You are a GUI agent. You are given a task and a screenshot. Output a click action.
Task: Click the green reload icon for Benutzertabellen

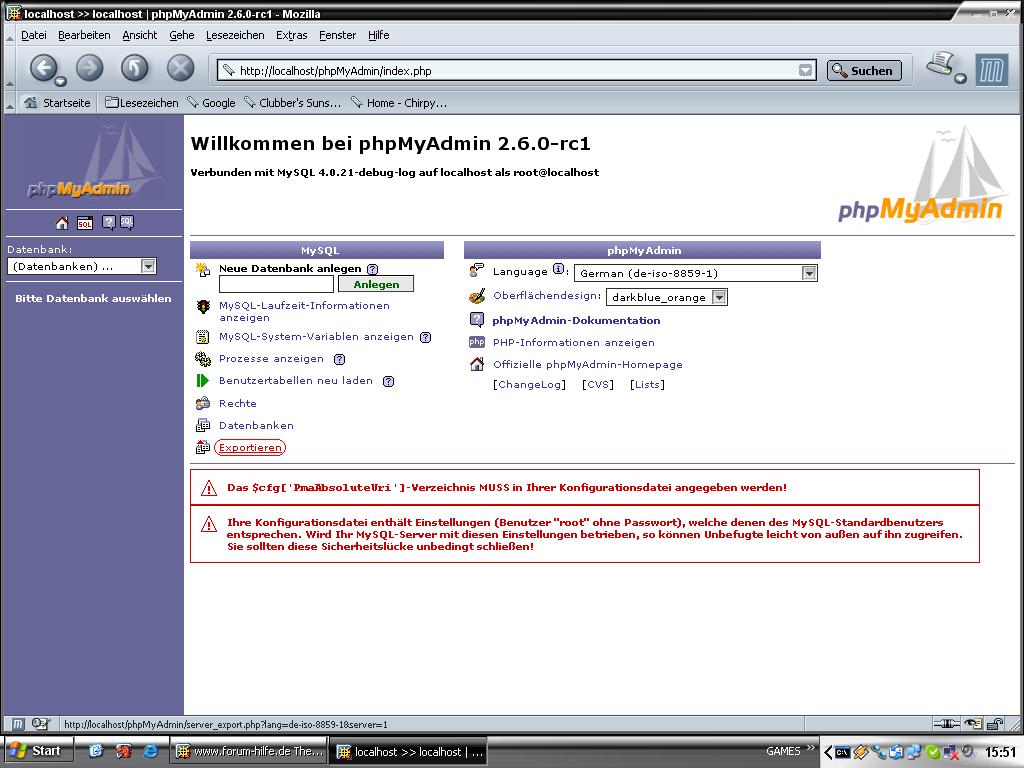[x=203, y=381]
